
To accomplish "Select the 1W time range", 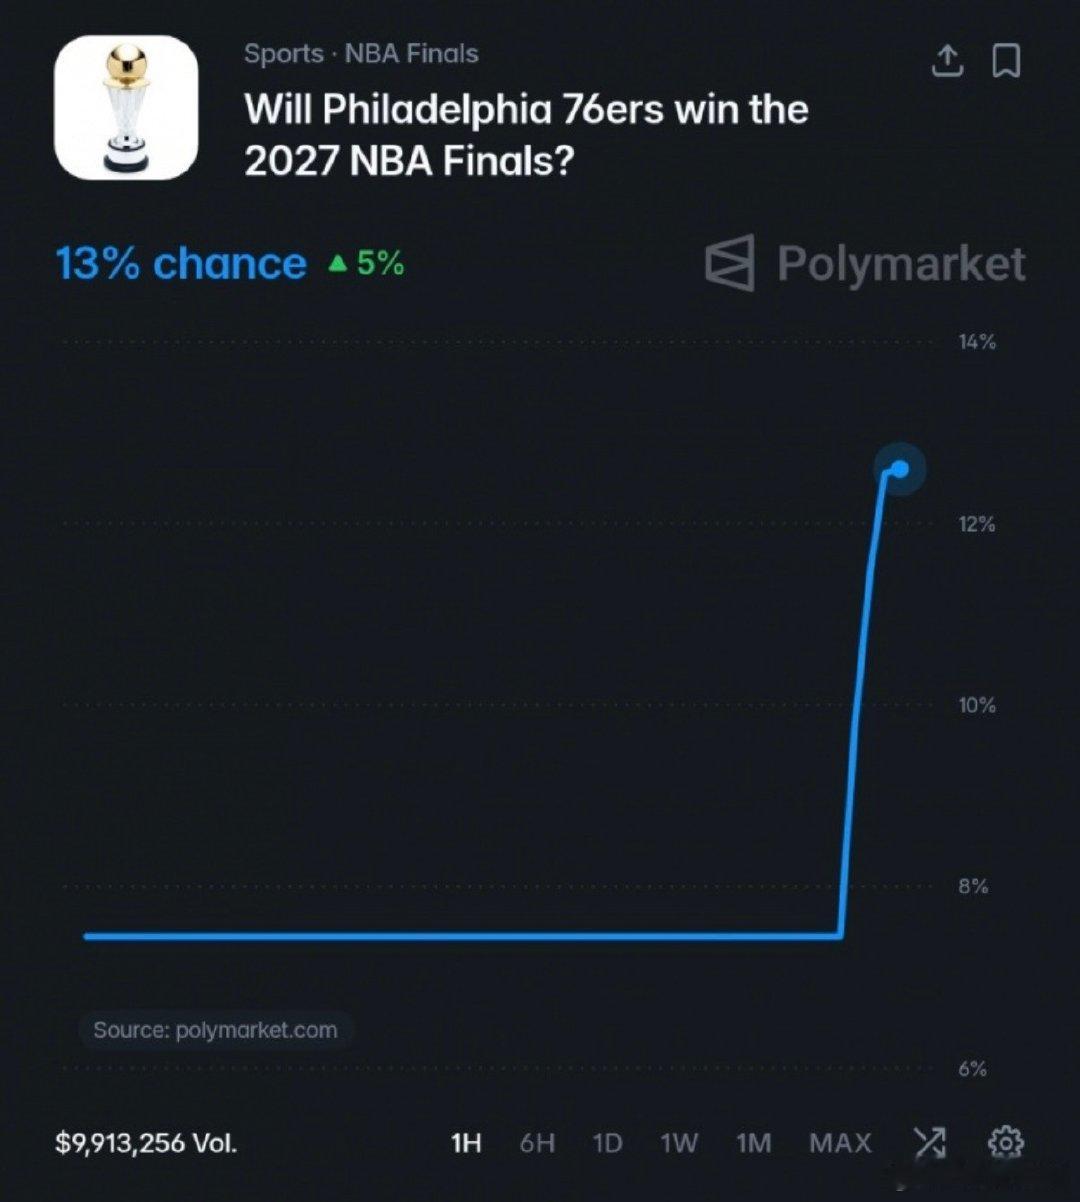I will (x=679, y=1143).
